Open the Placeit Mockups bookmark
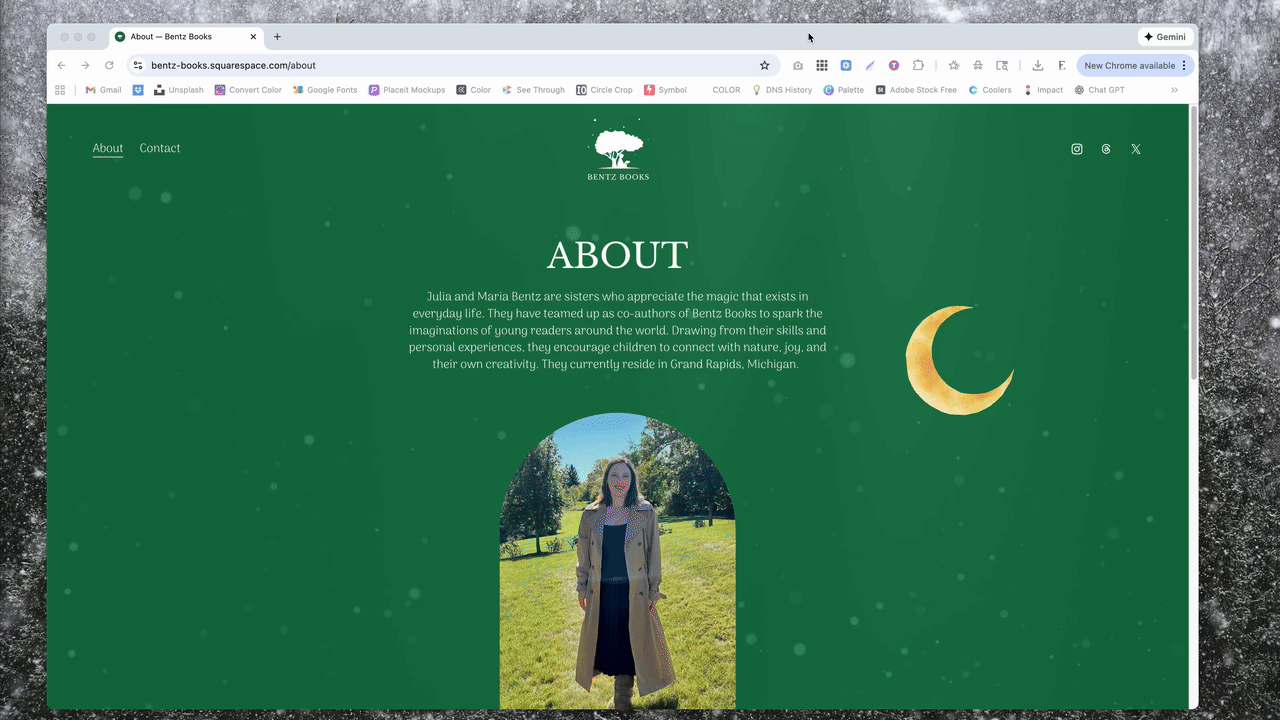 (406, 90)
